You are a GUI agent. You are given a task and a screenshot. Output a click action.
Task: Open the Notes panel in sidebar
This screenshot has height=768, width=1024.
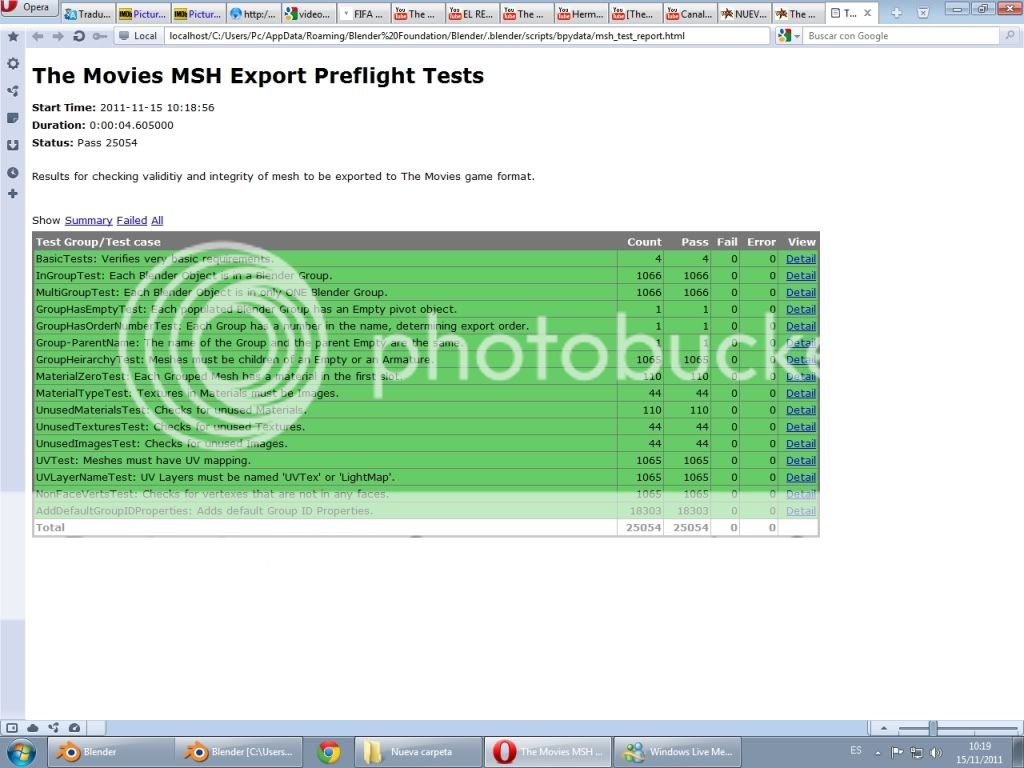[12, 118]
